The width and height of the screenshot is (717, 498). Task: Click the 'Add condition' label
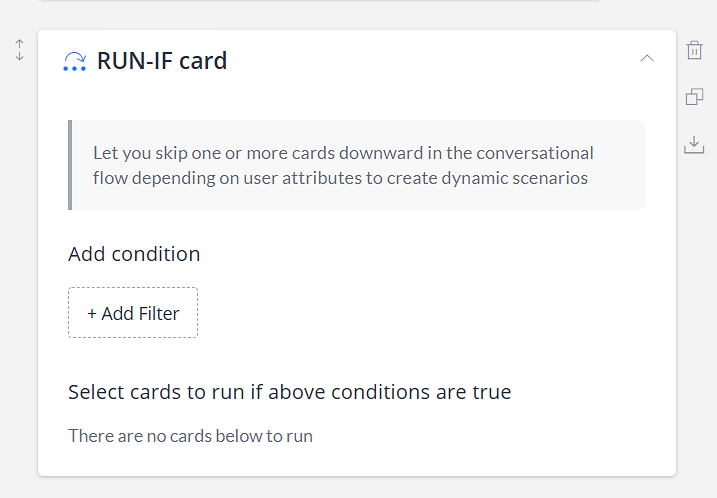tap(134, 254)
